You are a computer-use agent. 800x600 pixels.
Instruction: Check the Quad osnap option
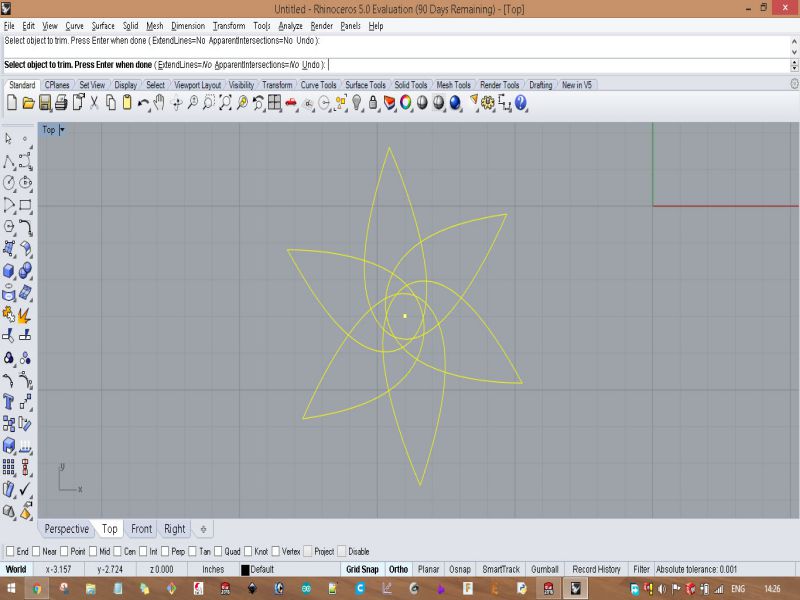coord(220,551)
